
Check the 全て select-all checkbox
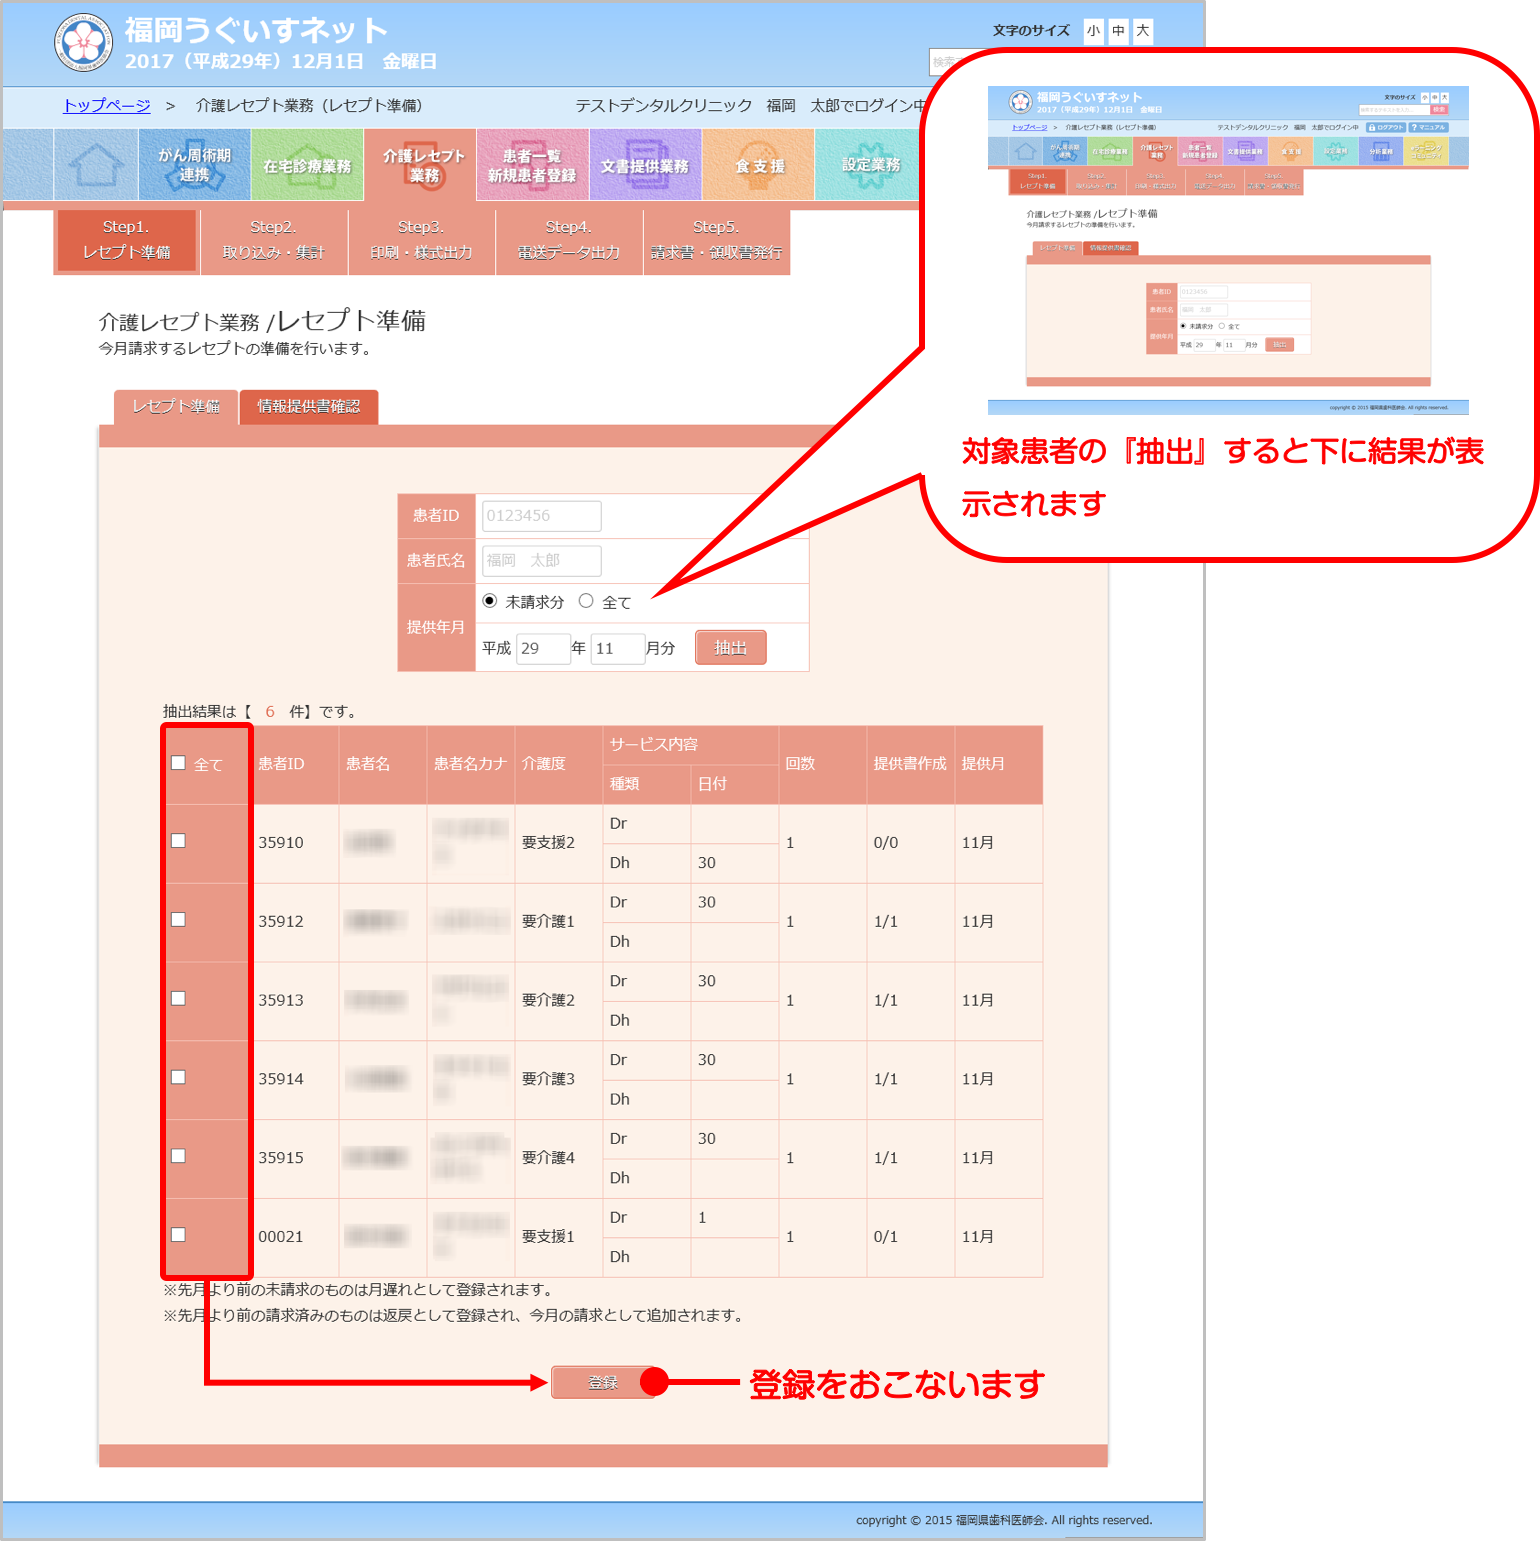click(178, 763)
